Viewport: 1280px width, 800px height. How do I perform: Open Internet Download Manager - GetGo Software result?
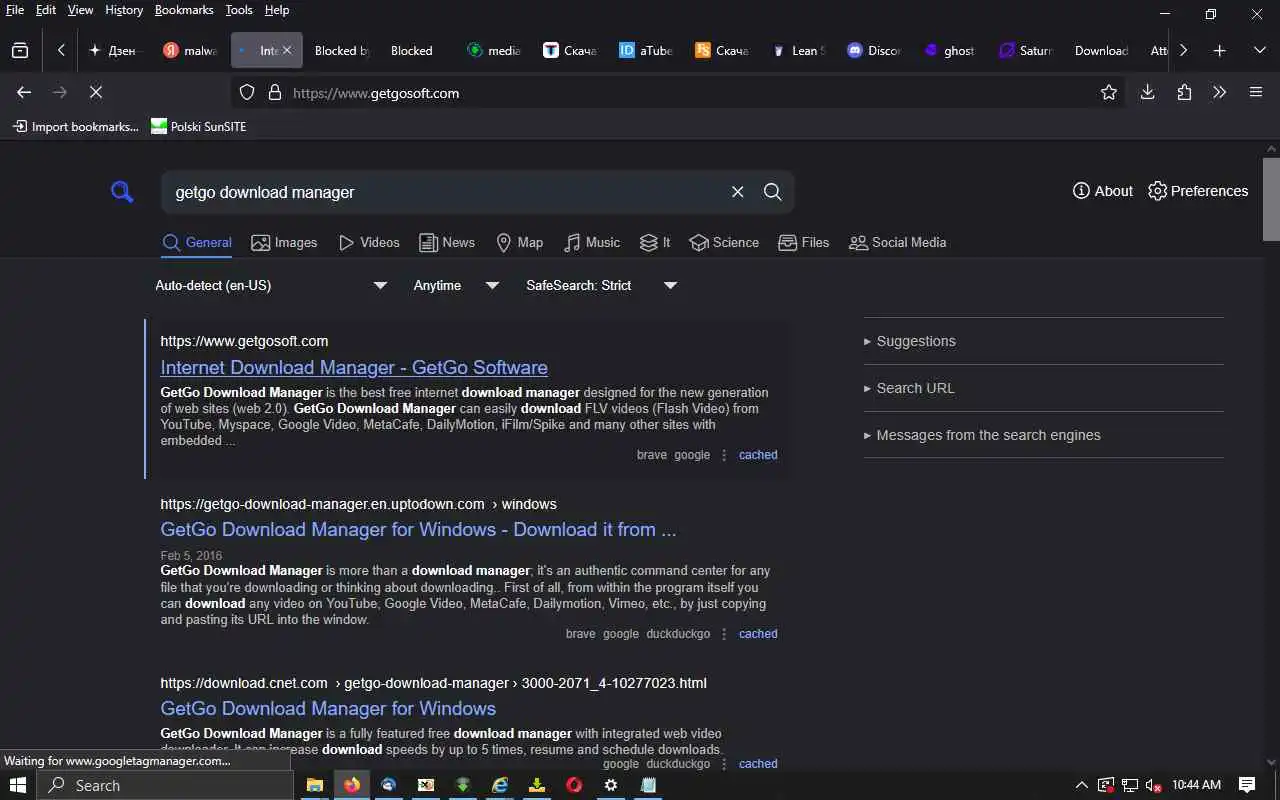[x=354, y=367]
